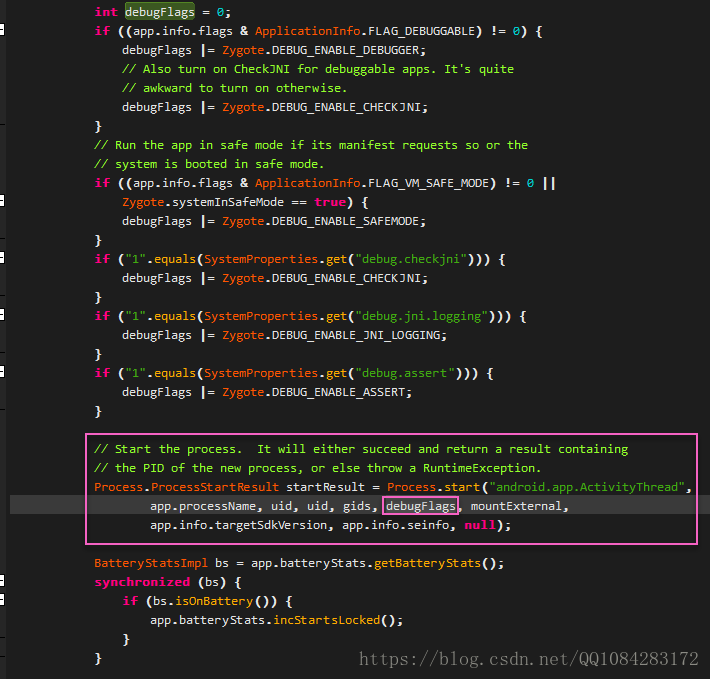Click debugFlags argument in Process.start call
This screenshot has height=679, width=710.
421,507
